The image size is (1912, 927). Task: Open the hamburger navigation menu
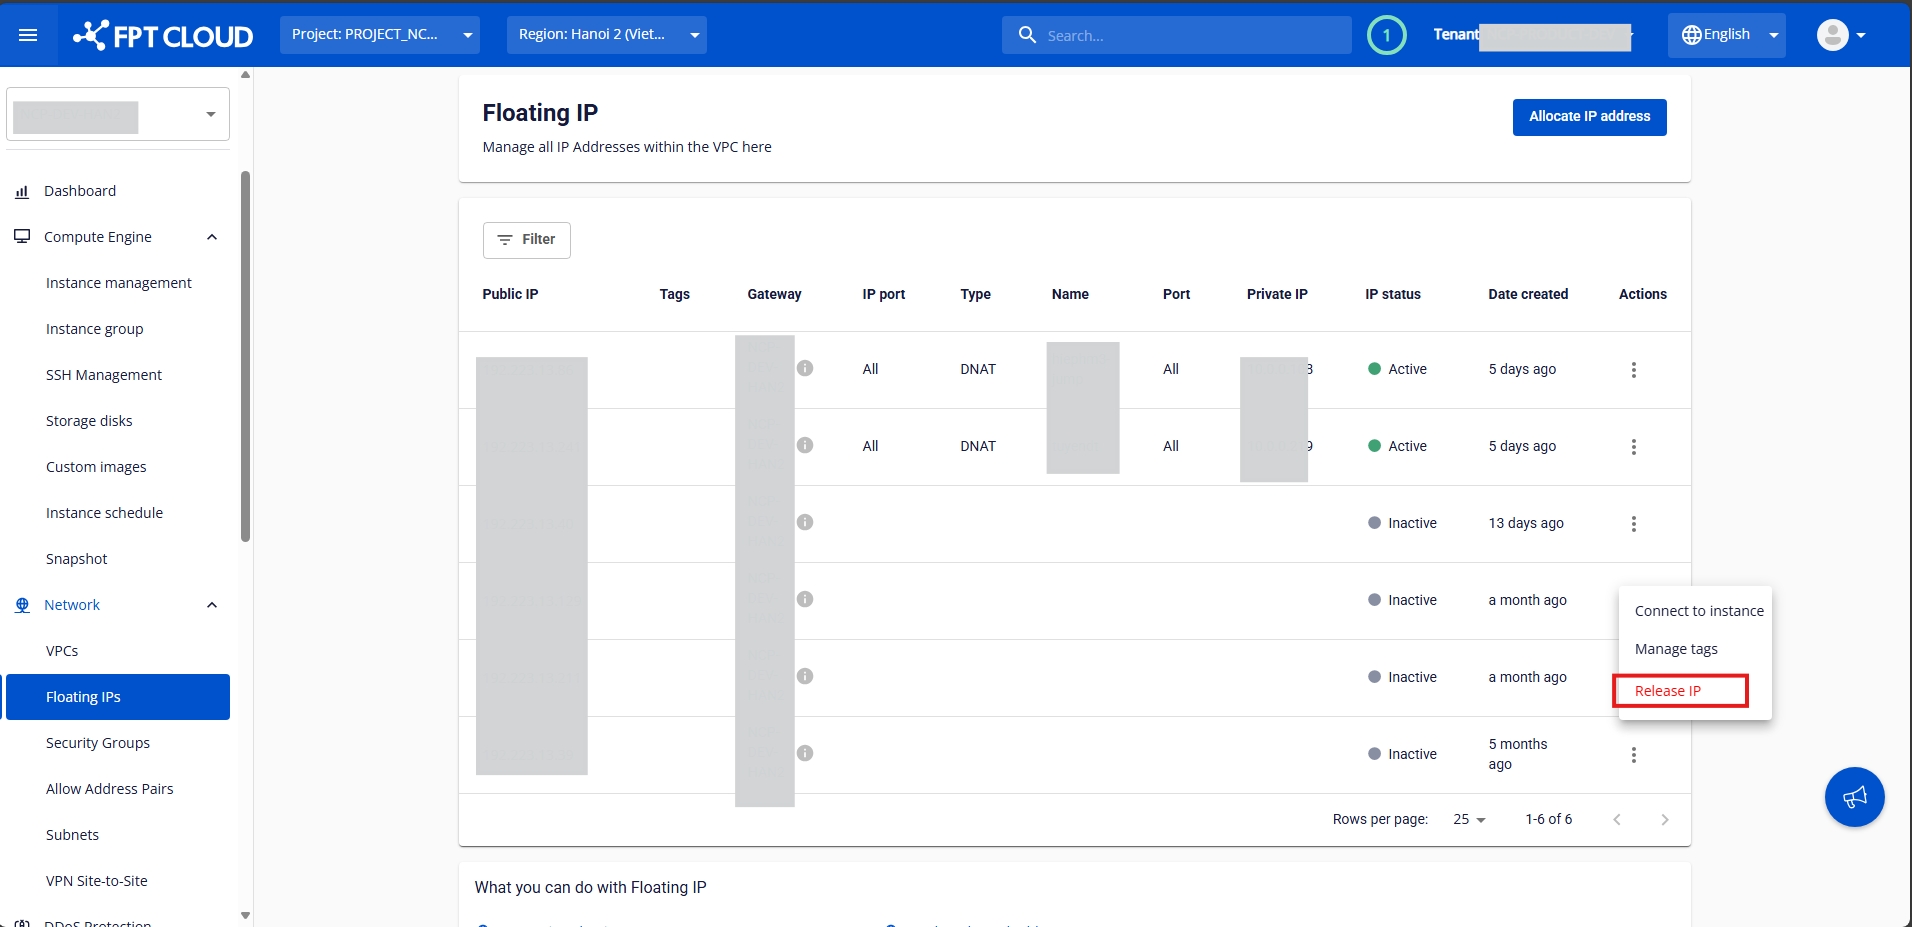[x=28, y=35]
